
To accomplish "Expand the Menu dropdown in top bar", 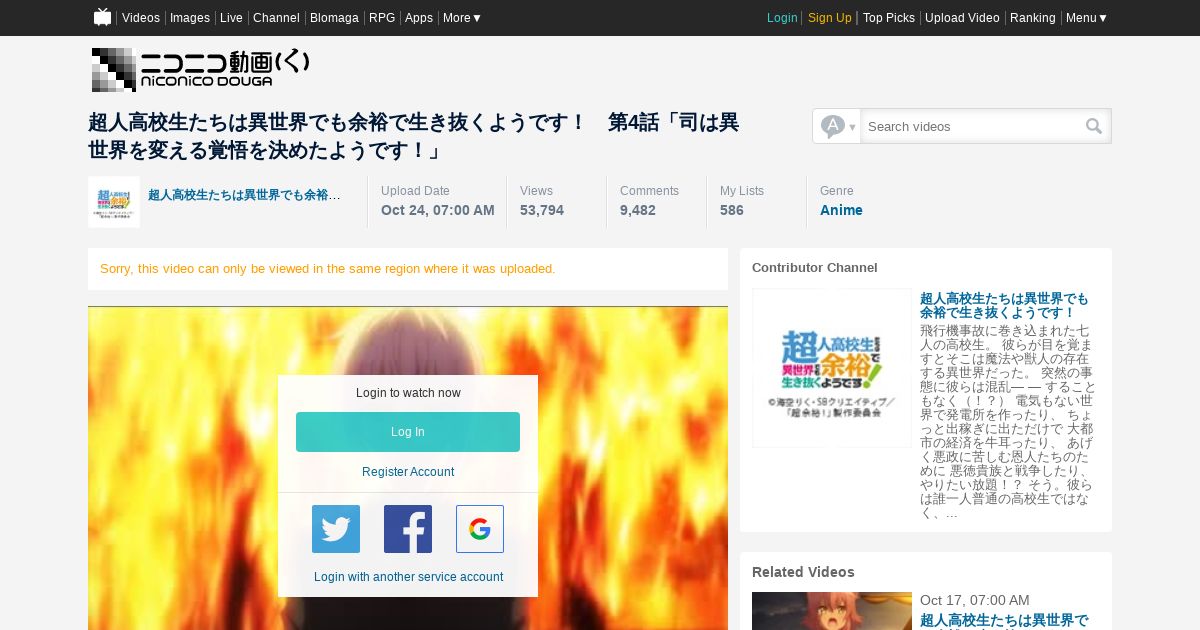I will click(1086, 18).
